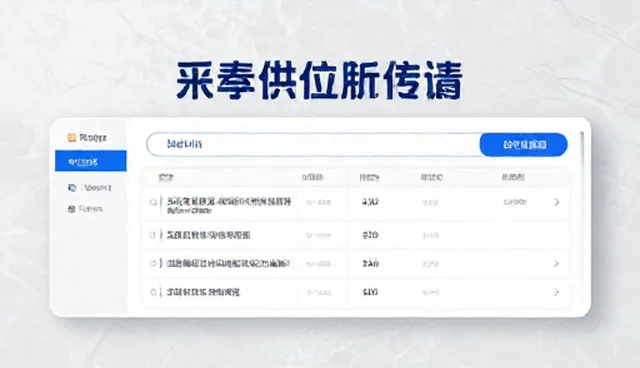Click the magnifier icon in the third table row
640x368 pixels.
153,264
